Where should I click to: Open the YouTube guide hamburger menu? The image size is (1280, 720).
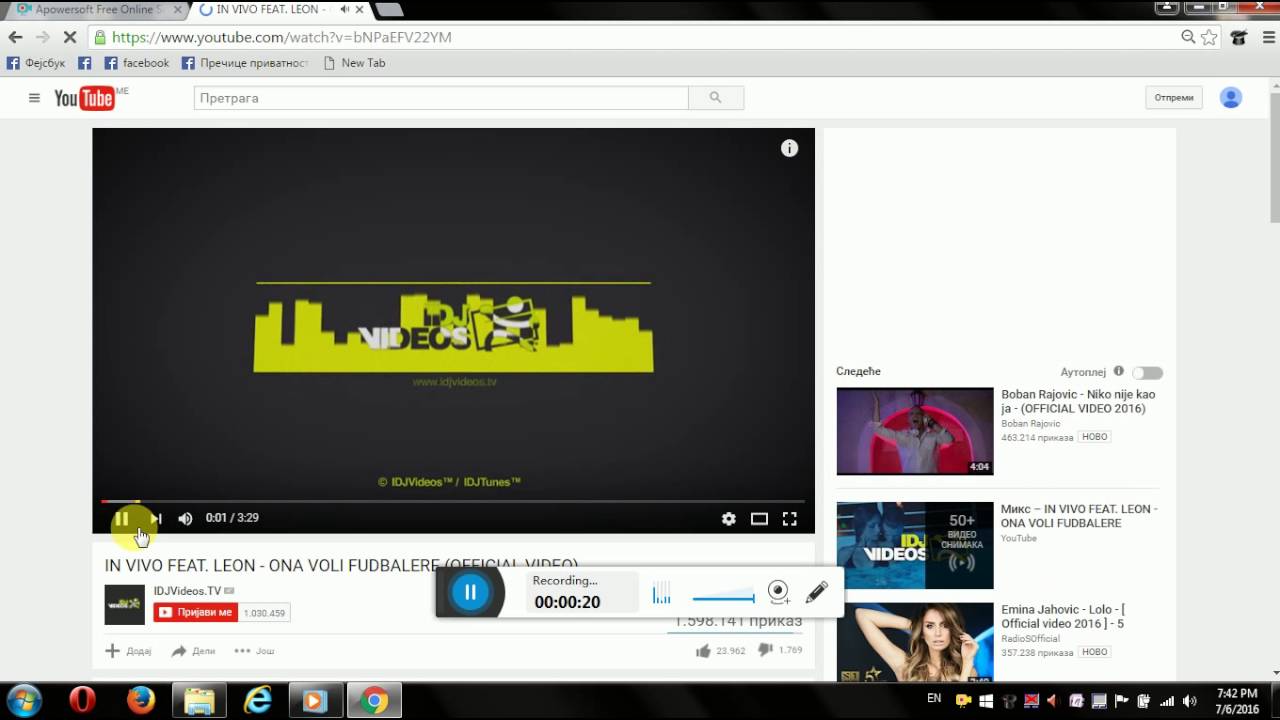click(x=34, y=98)
